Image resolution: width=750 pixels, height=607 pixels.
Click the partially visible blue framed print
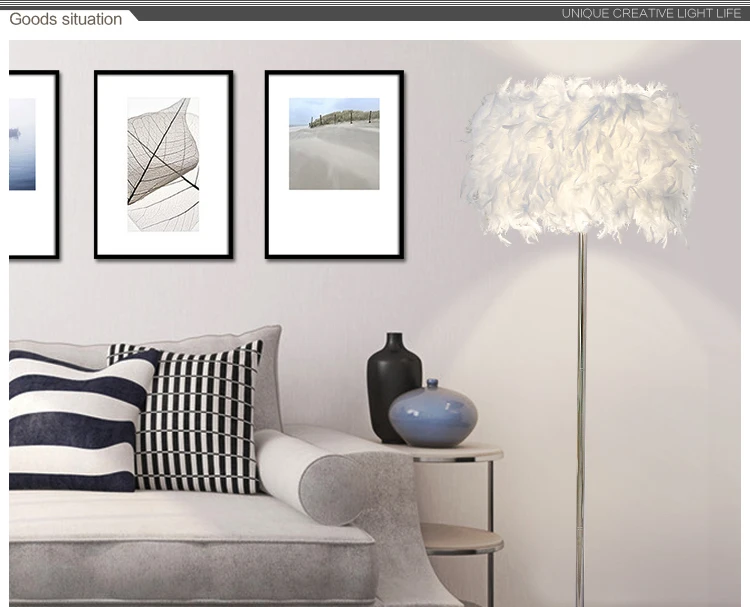pyautogui.click(x=33, y=165)
